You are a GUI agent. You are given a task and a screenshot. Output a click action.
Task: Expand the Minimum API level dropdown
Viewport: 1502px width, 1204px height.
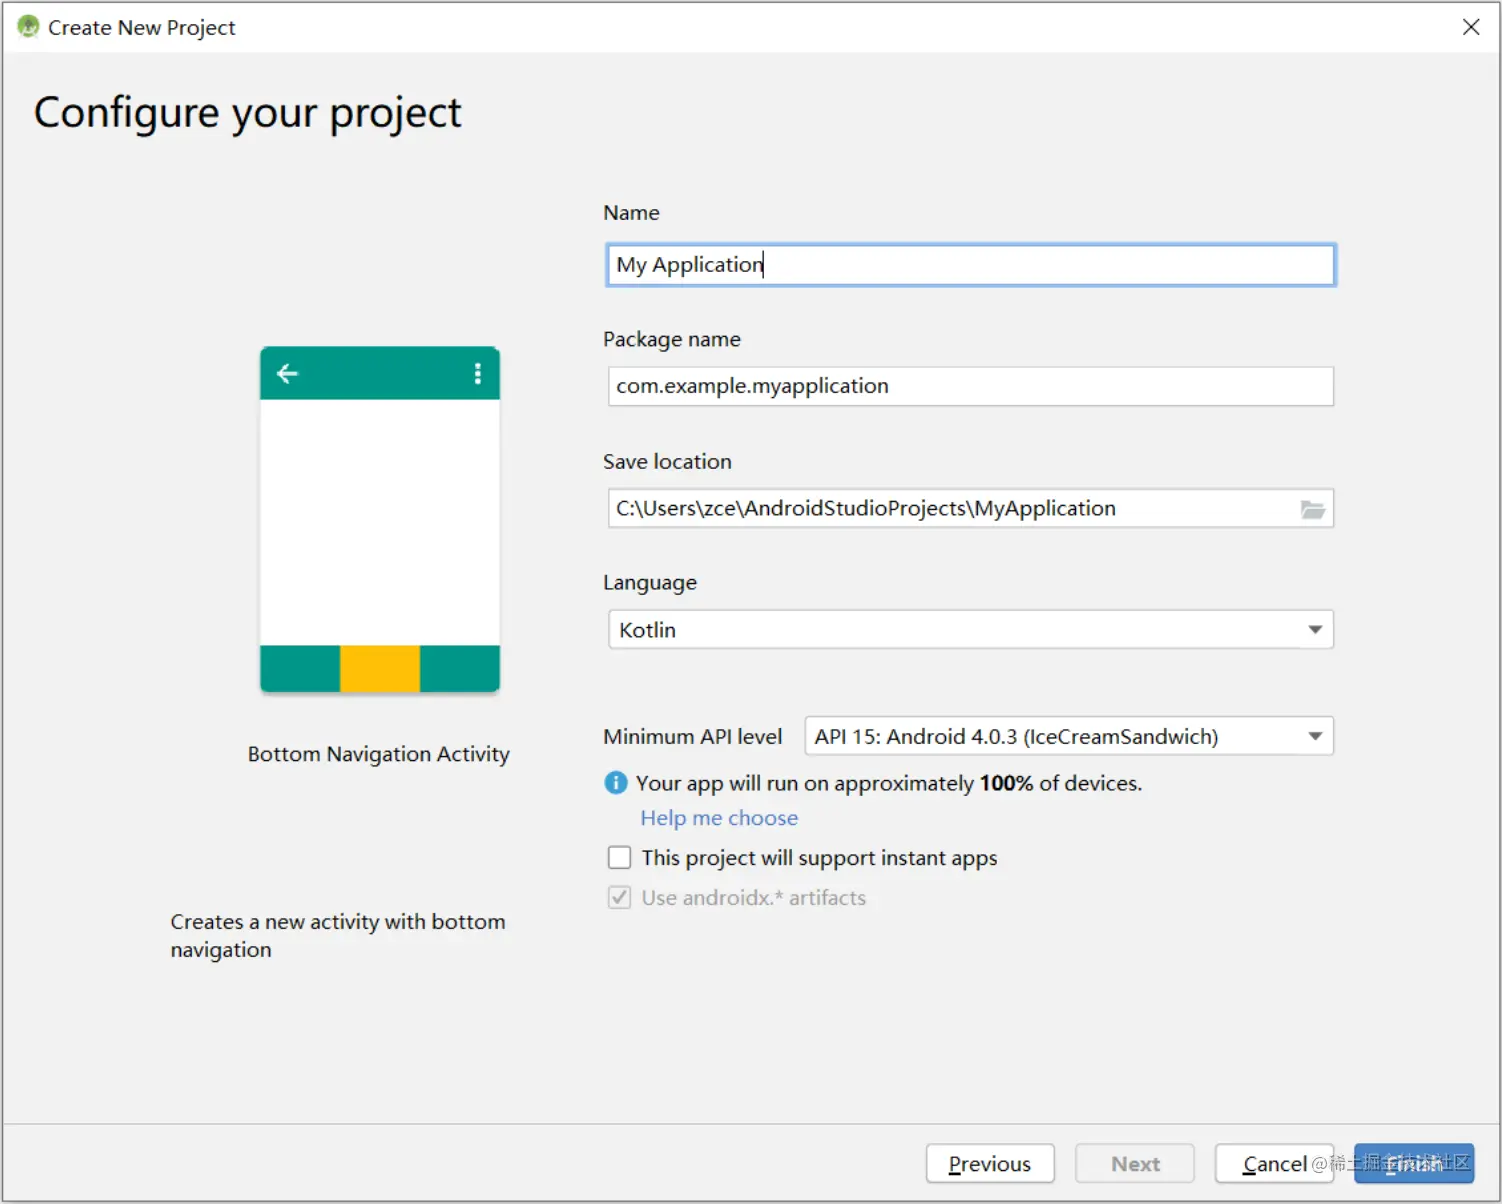pos(1068,737)
